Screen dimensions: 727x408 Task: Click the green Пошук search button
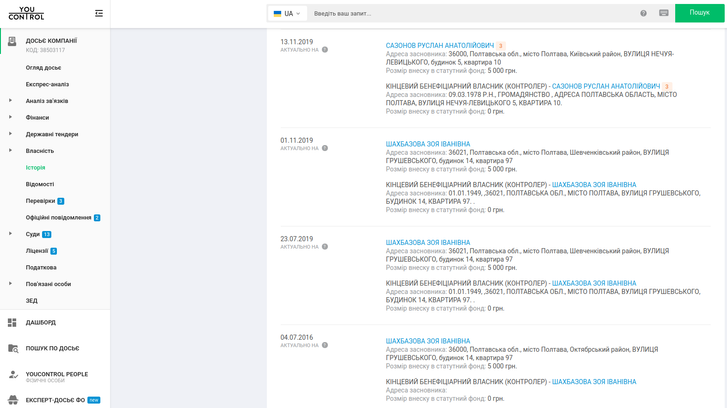pos(699,13)
